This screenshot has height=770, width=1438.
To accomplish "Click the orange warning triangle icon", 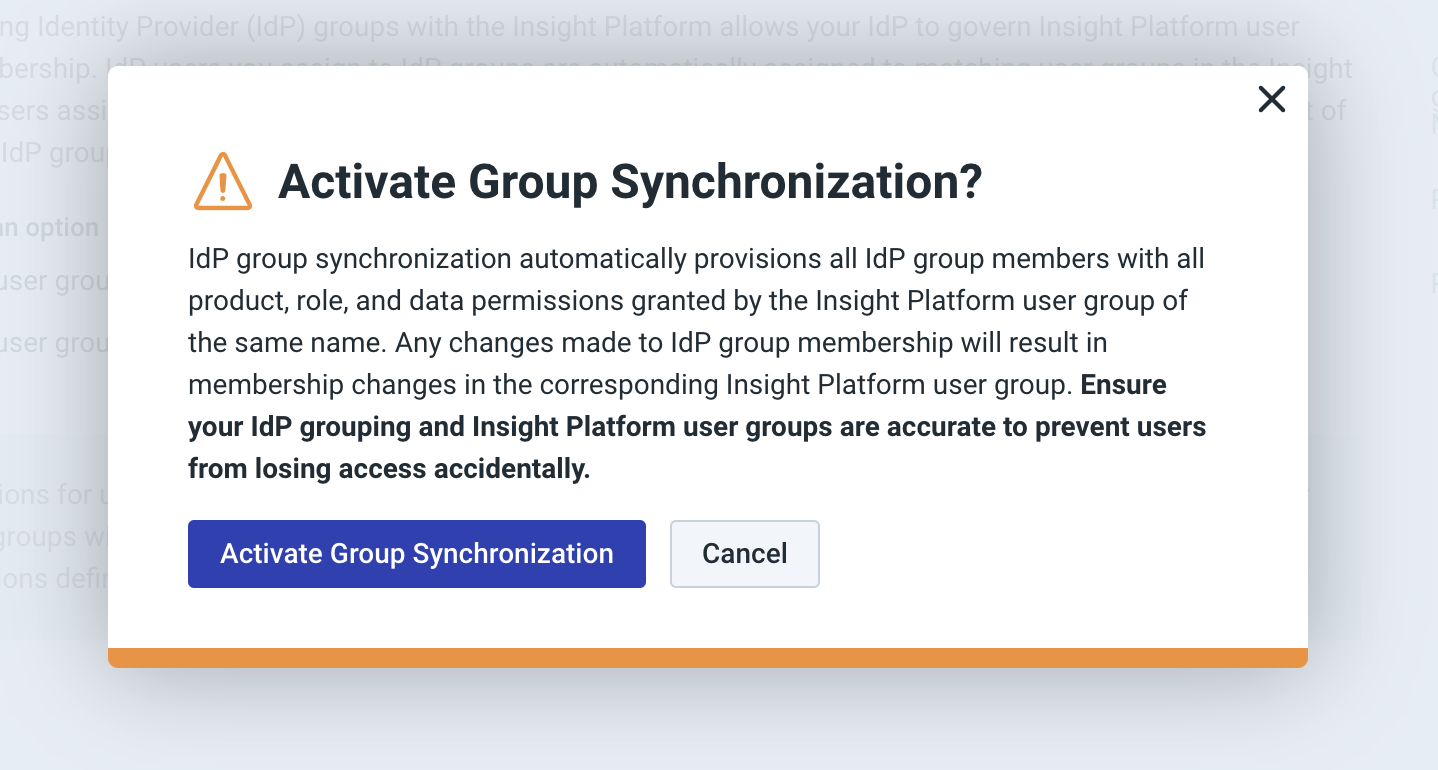I will [223, 182].
